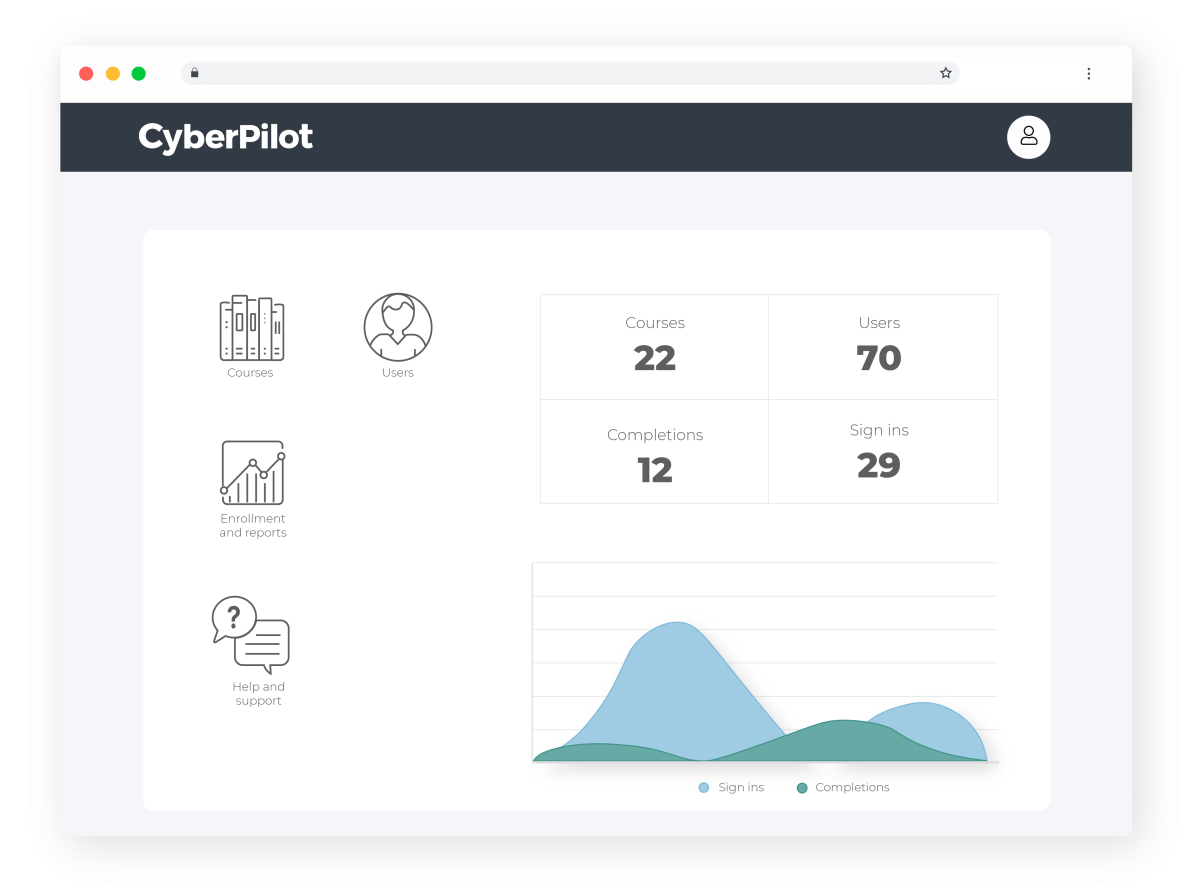1200x891 pixels.
Task: Click the green completions chart area
Action: point(845,742)
